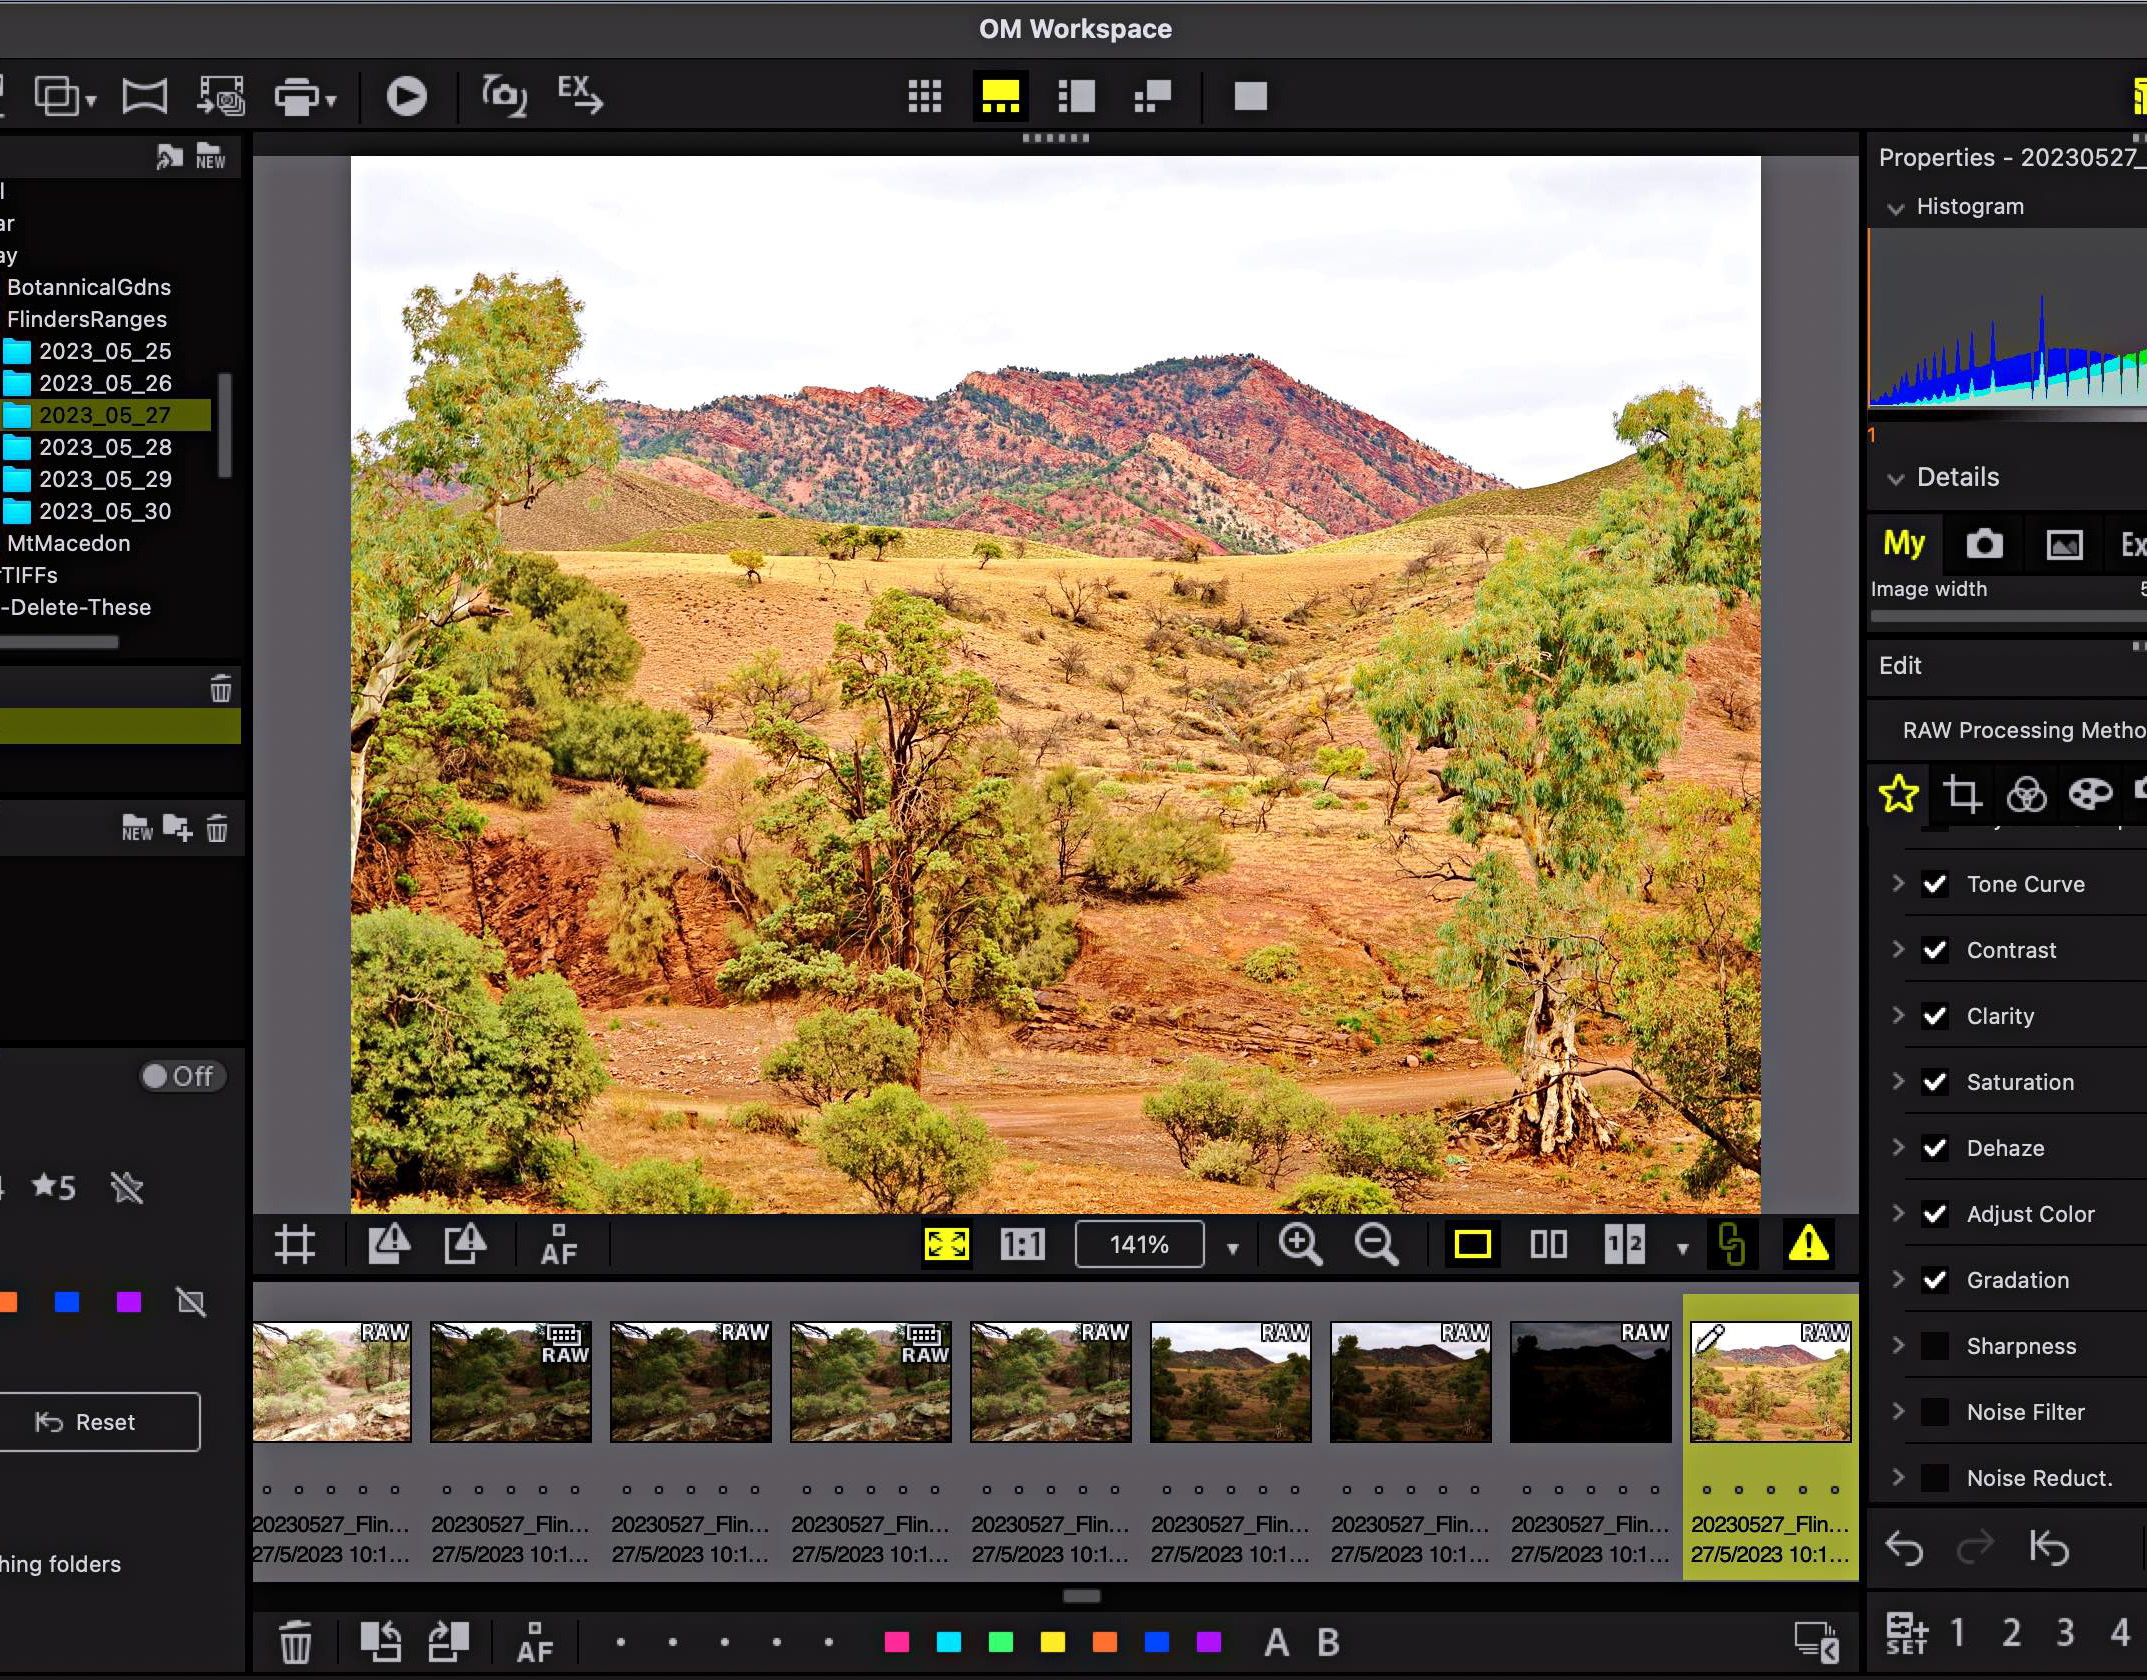Click the trash icon in bottom toolbar
This screenshot has height=1680, width=2147.
point(295,1642)
